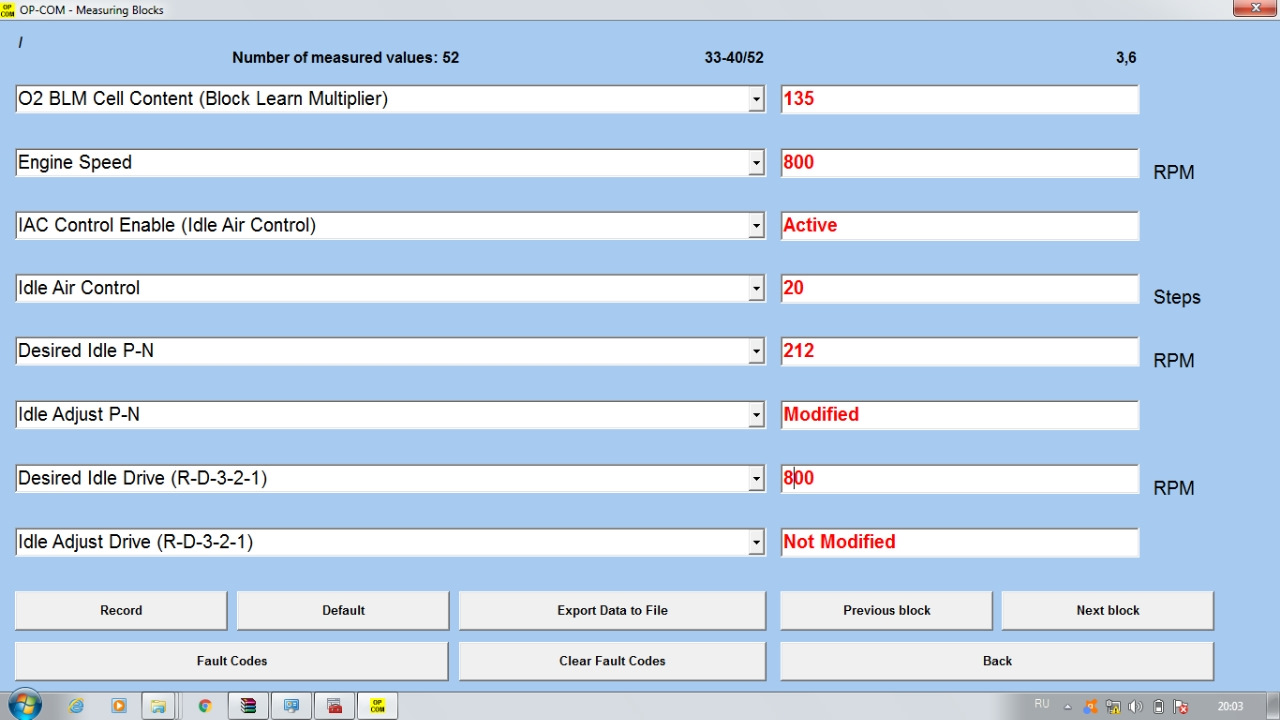Screen dimensions: 1280x720
Task: Open Windows Explorer folder icon in taskbar
Action: pyautogui.click(x=158, y=706)
